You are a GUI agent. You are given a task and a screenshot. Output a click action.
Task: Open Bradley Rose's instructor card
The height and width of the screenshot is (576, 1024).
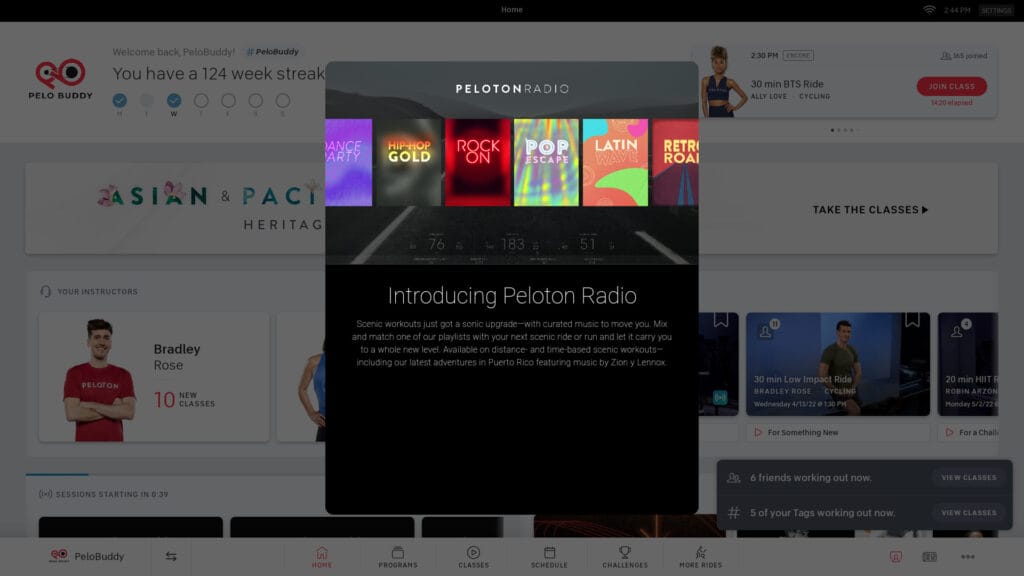153,376
